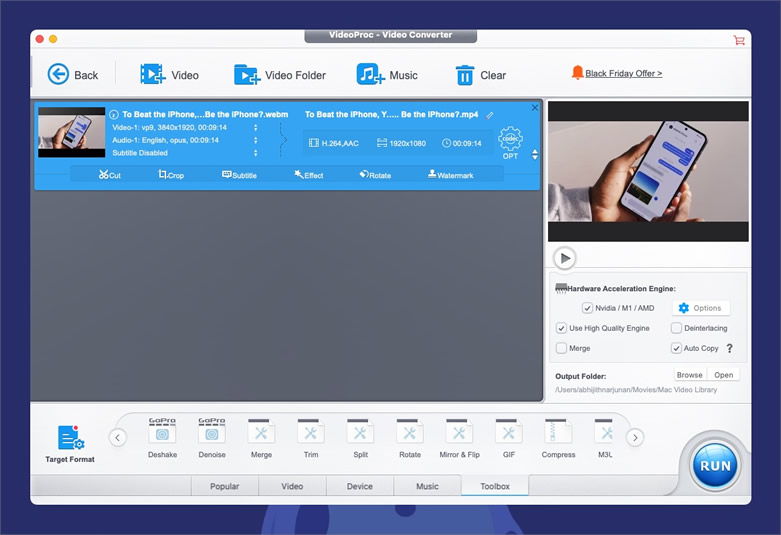Add Music file via Music icon

point(370,74)
